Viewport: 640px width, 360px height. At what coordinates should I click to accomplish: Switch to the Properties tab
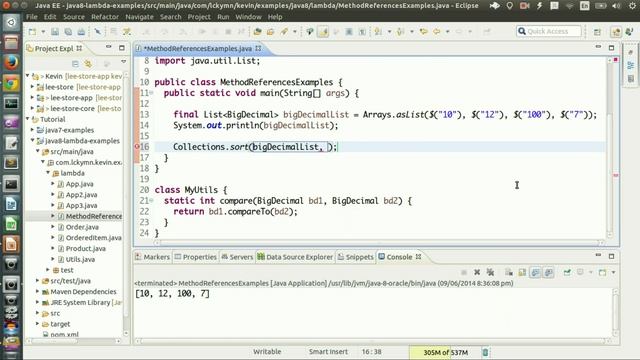[196, 257]
